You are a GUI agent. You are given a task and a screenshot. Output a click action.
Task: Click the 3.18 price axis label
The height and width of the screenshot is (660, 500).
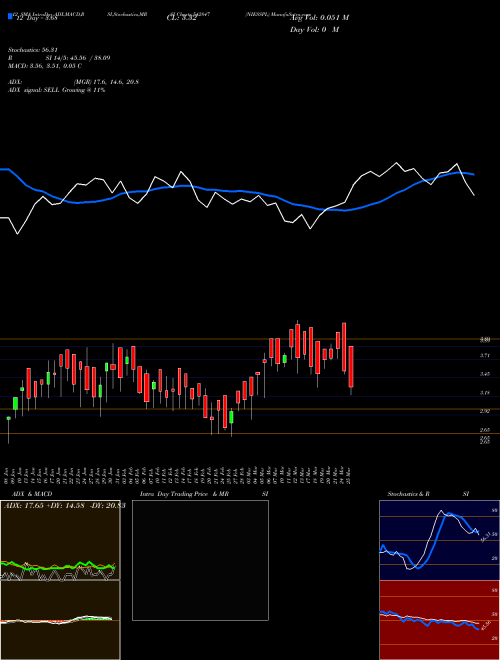pyautogui.click(x=485, y=393)
